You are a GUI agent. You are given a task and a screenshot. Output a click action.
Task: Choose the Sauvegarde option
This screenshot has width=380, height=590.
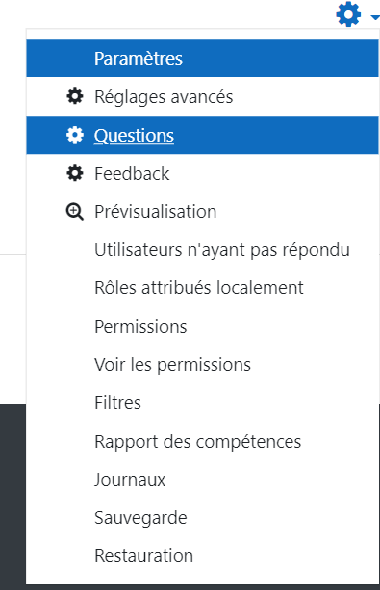202,518
